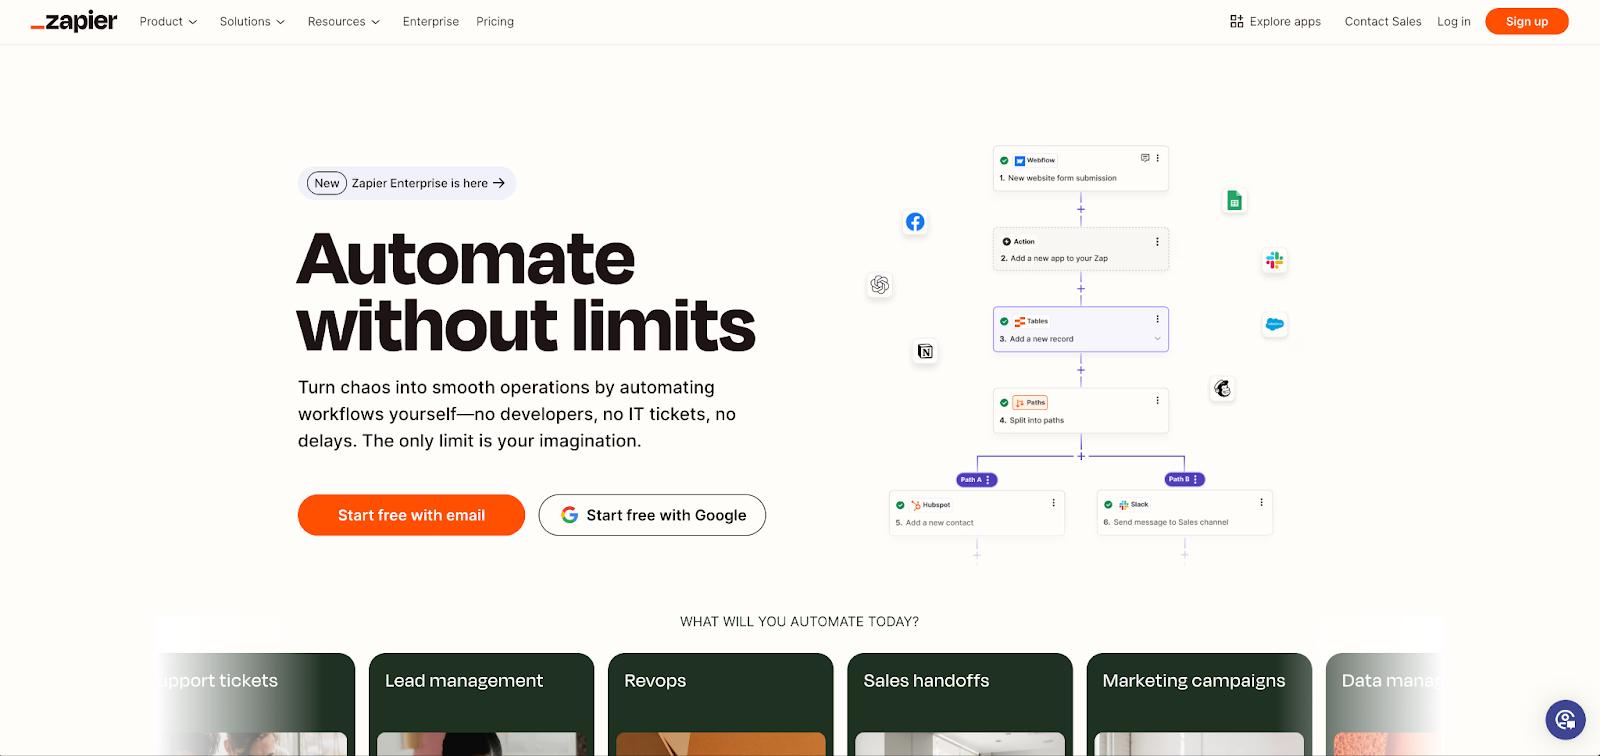Screen dimensions: 1600x756
Task: Click the Webflow app icon in step 1
Action: coord(1019,160)
